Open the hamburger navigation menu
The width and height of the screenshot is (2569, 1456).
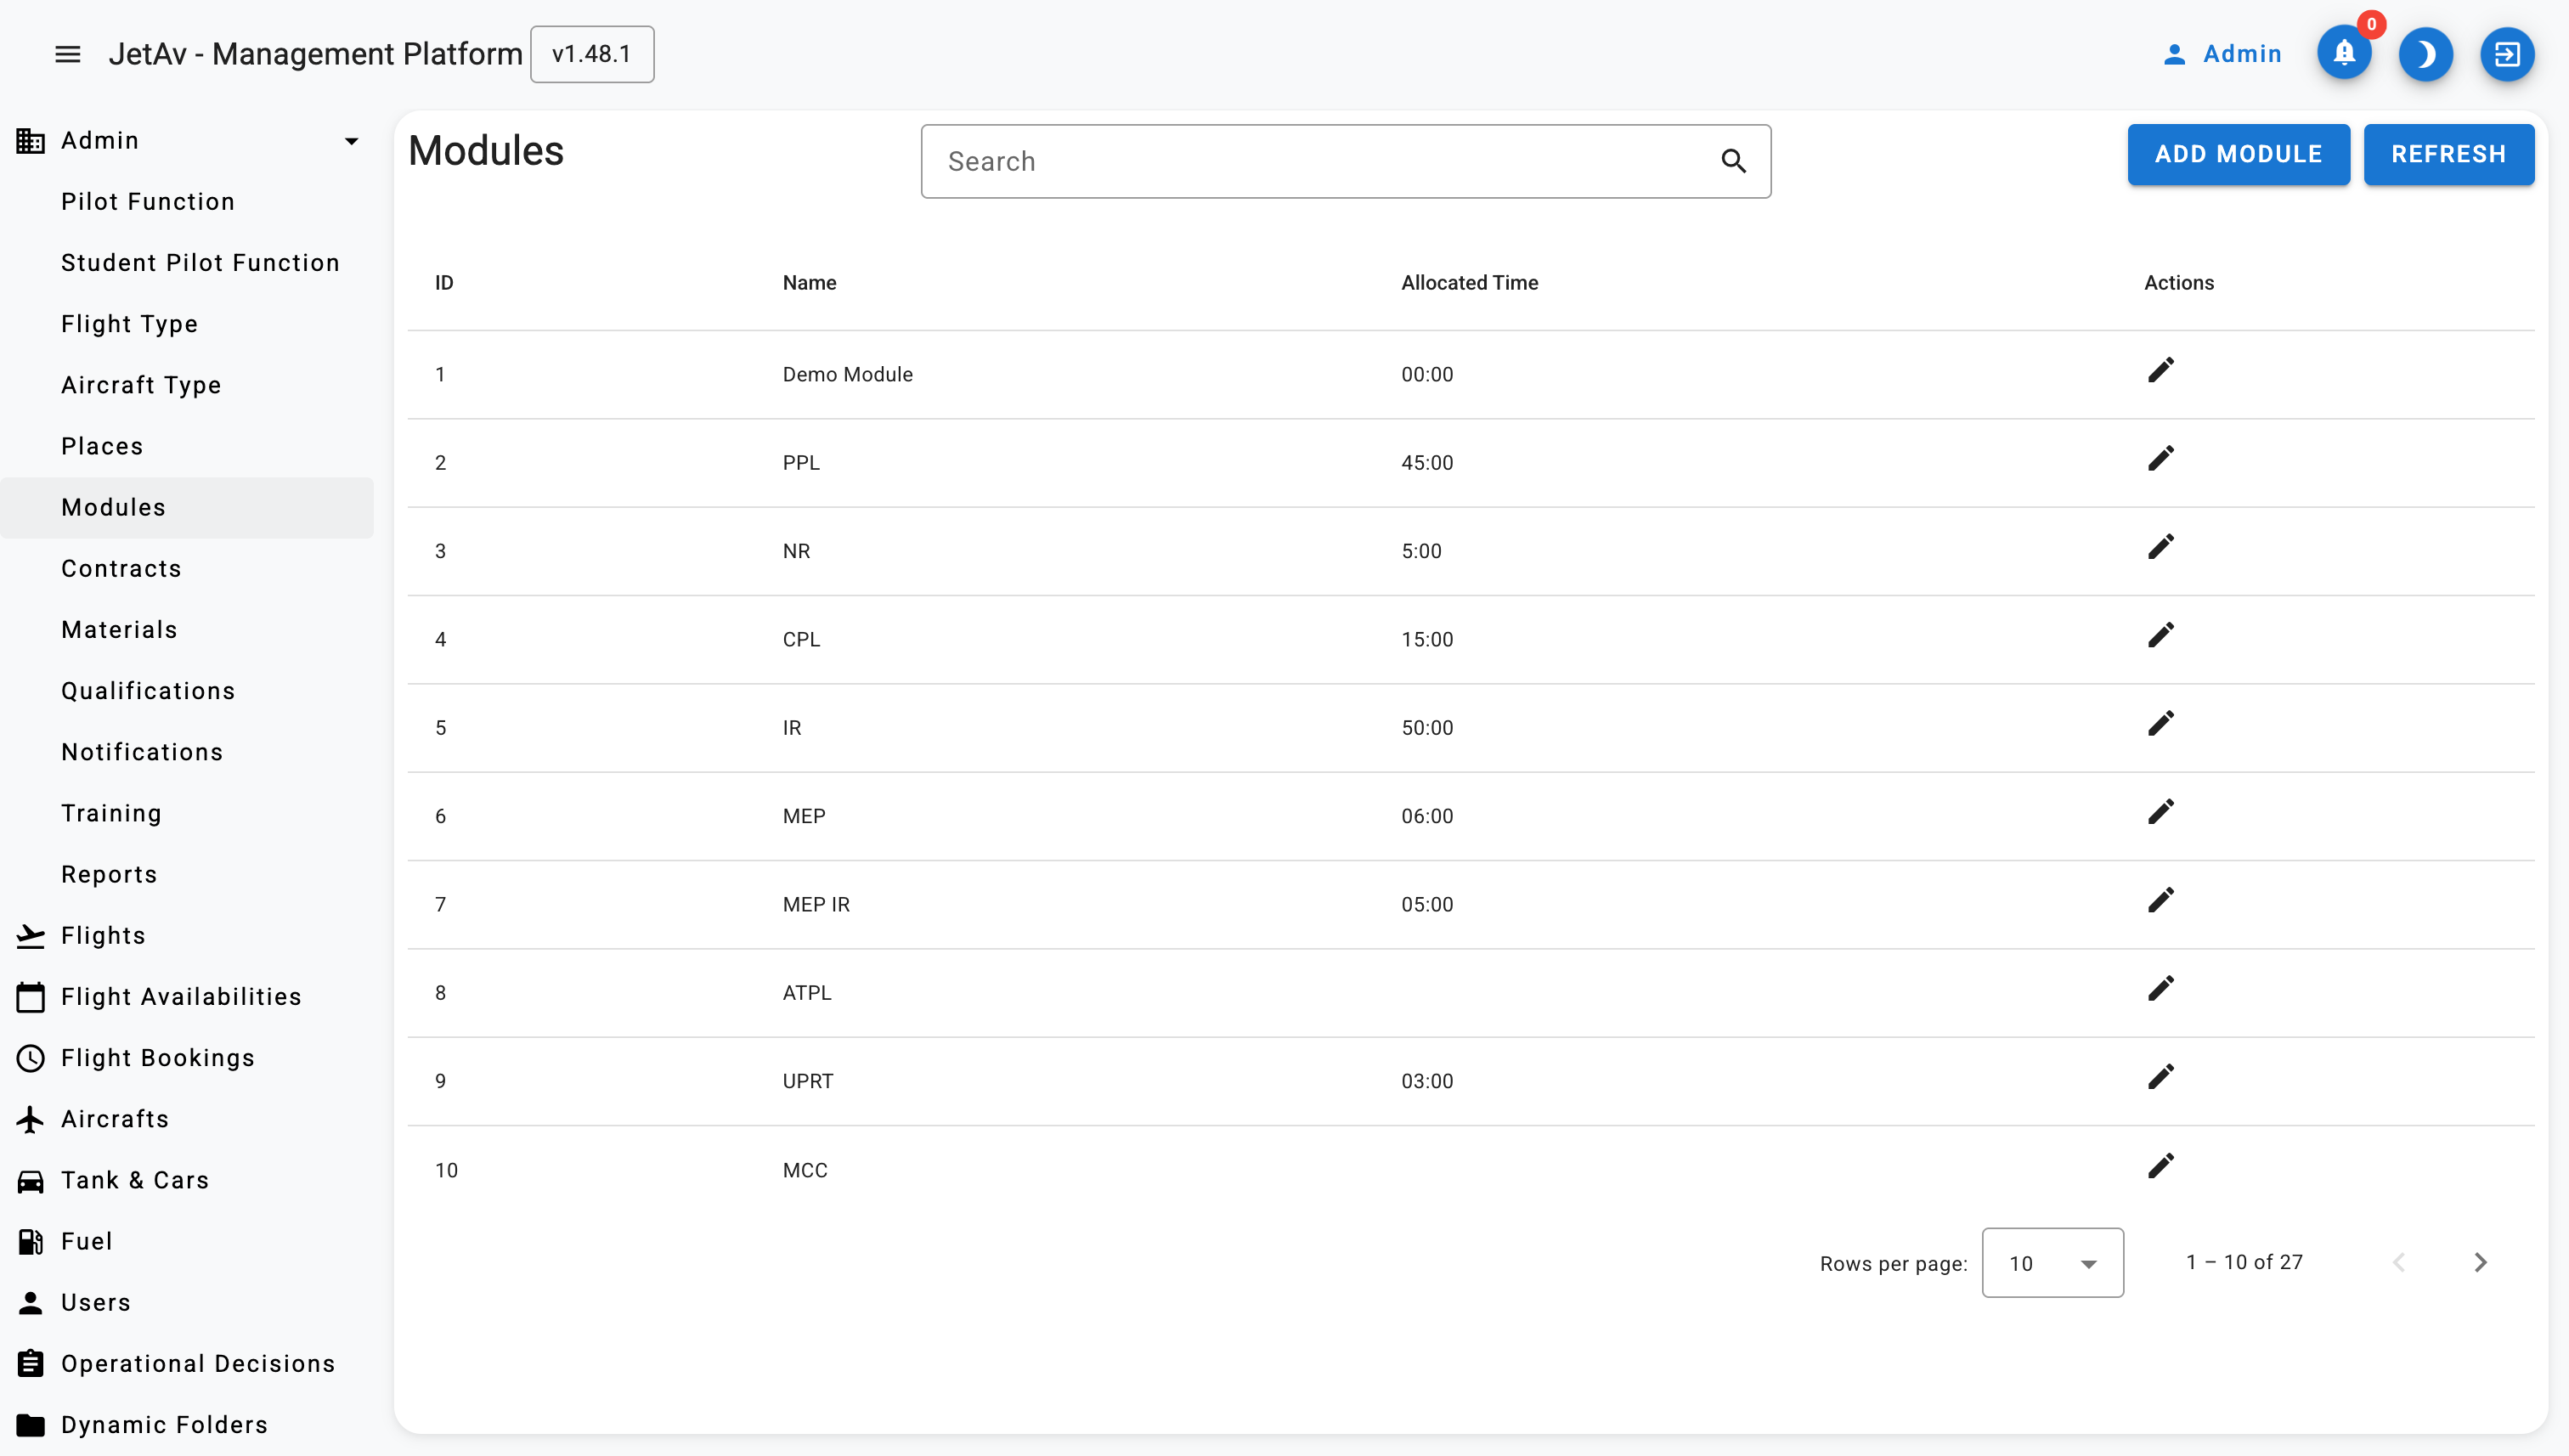[x=67, y=54]
